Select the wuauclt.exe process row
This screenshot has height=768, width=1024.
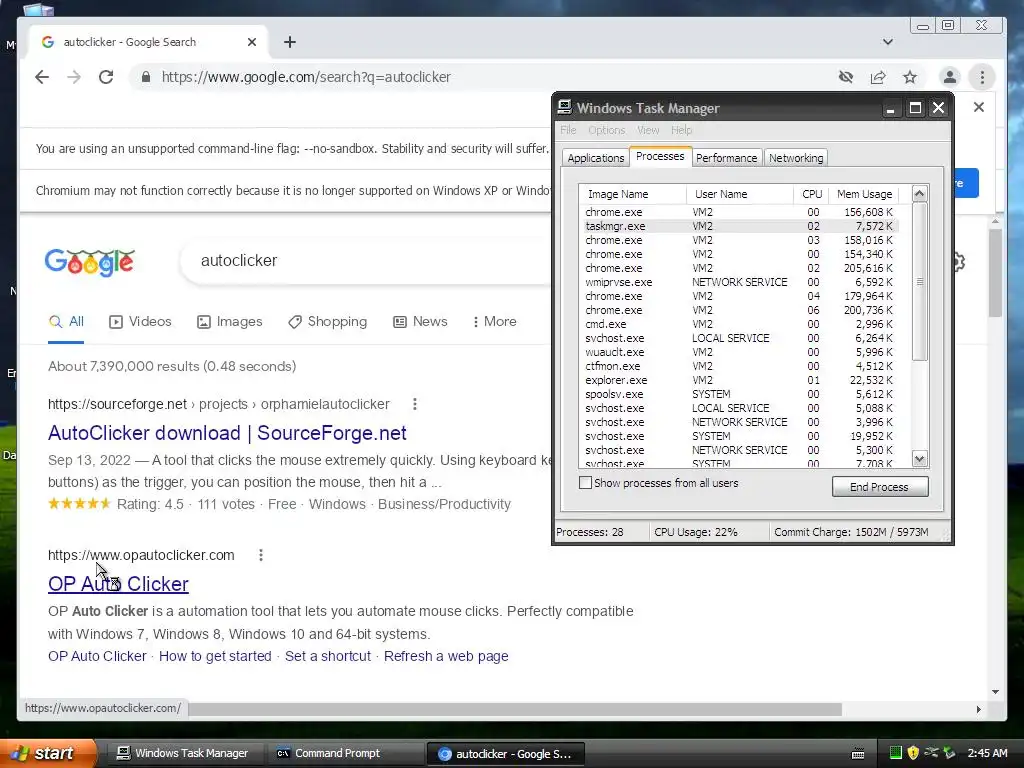739,352
